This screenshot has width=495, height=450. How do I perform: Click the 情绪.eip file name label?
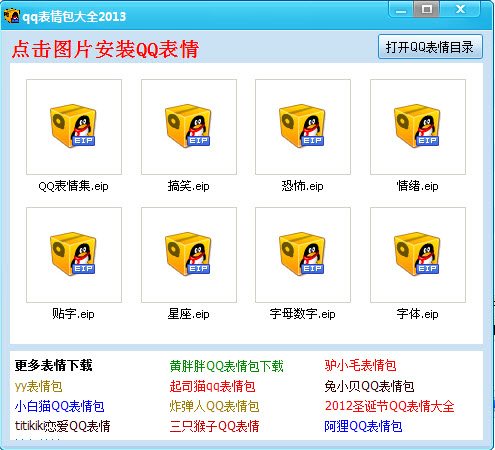pos(418,186)
